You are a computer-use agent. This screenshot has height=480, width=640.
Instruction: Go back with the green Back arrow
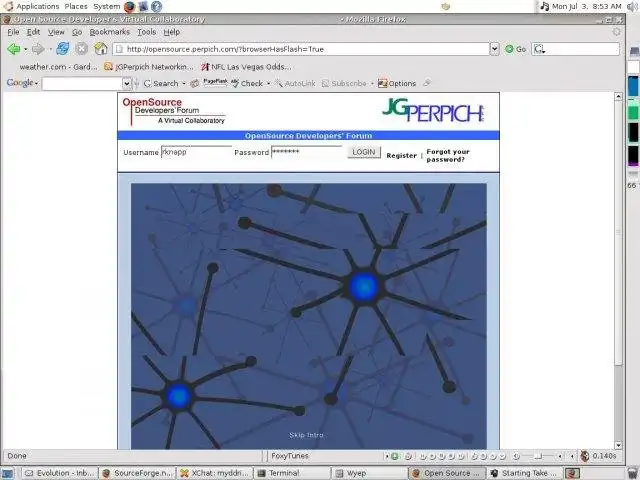coord(13,49)
